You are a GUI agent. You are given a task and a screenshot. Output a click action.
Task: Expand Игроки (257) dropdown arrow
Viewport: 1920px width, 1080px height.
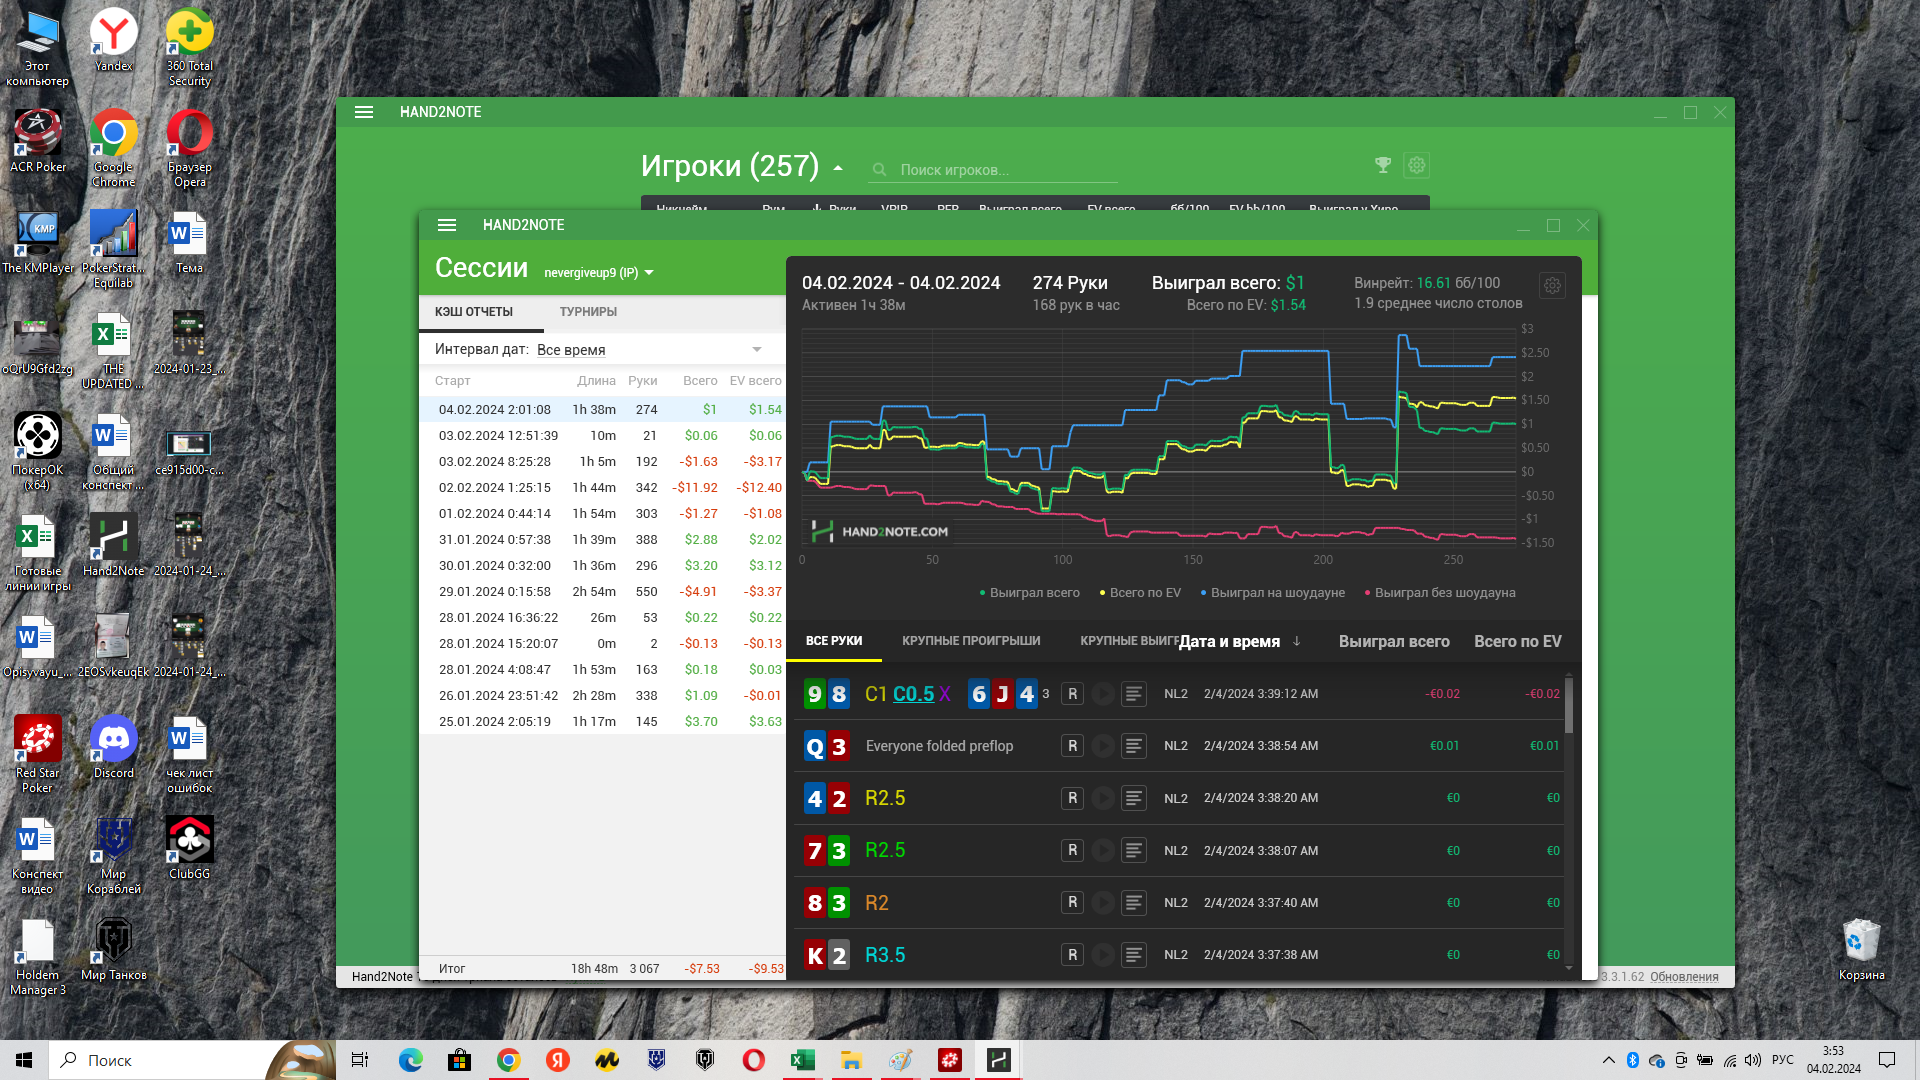tap(838, 168)
